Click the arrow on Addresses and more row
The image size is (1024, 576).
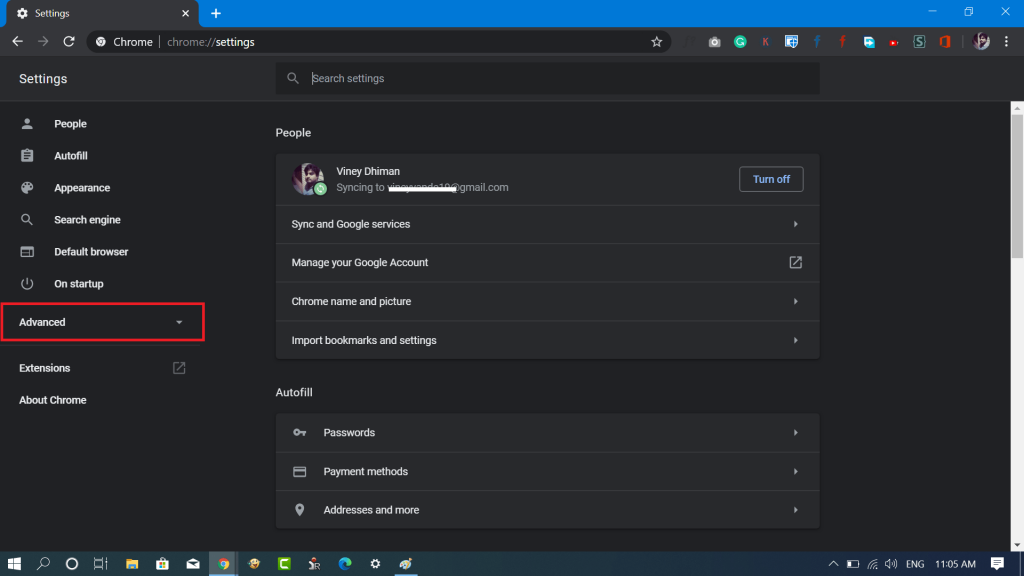coord(795,510)
